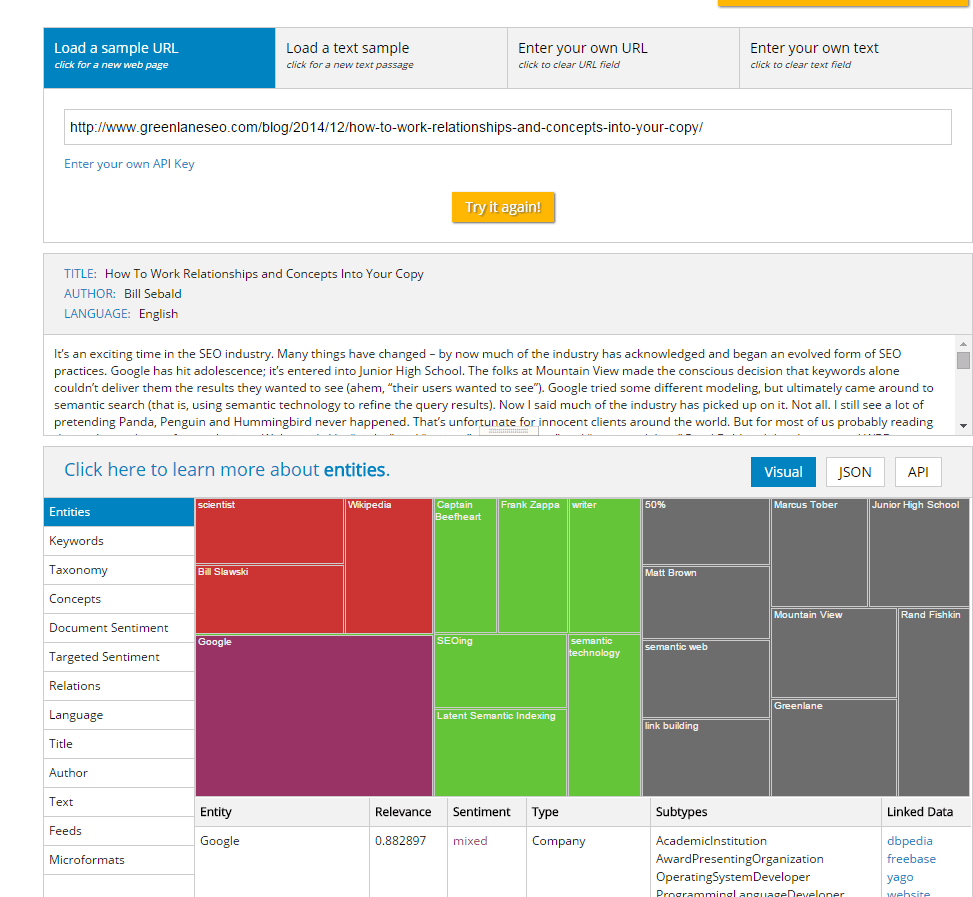
Task: Click the text box scroll-down arrow
Action: [x=964, y=425]
